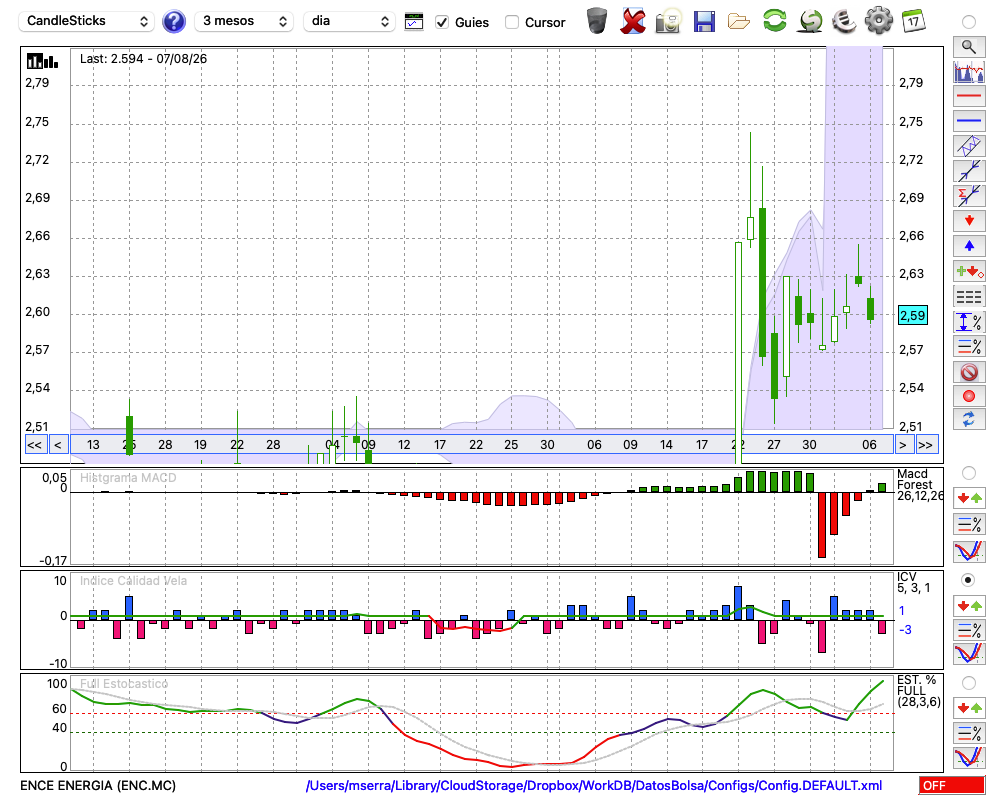Select the radio button beside the price chart
The width and height of the screenshot is (1000, 800).
pos(969,22)
